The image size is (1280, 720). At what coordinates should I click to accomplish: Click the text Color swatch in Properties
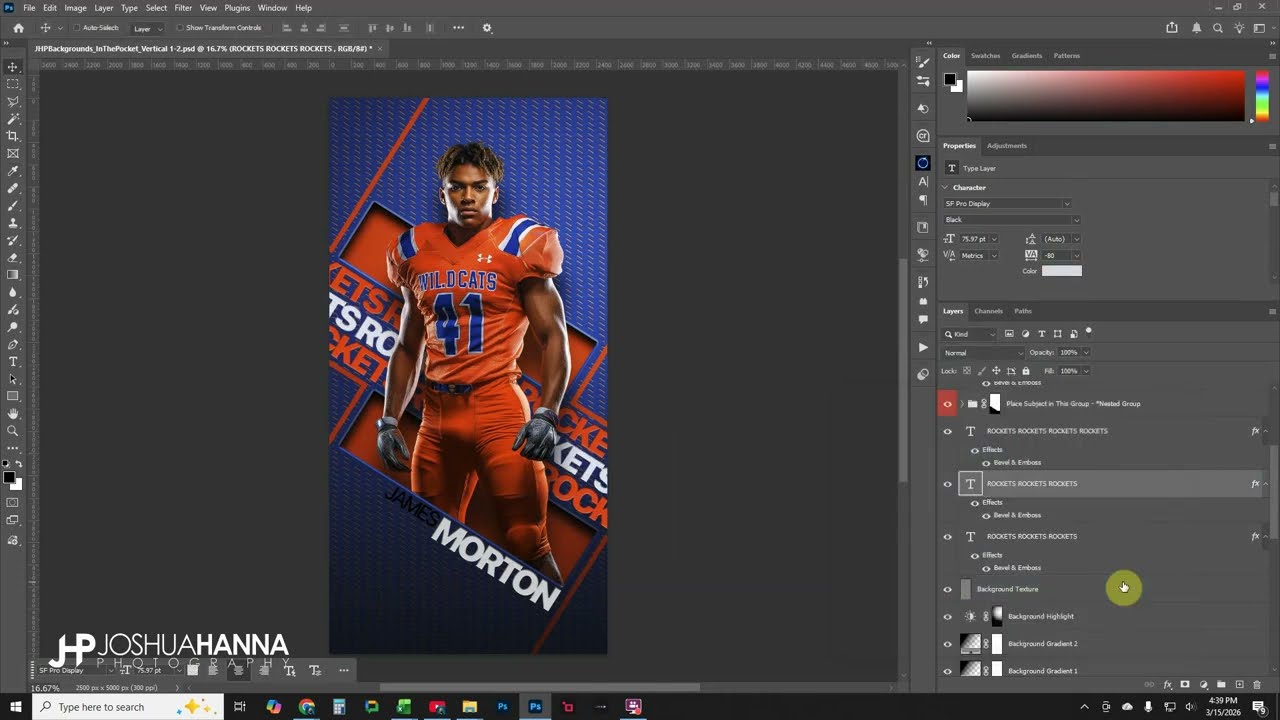[1061, 271]
